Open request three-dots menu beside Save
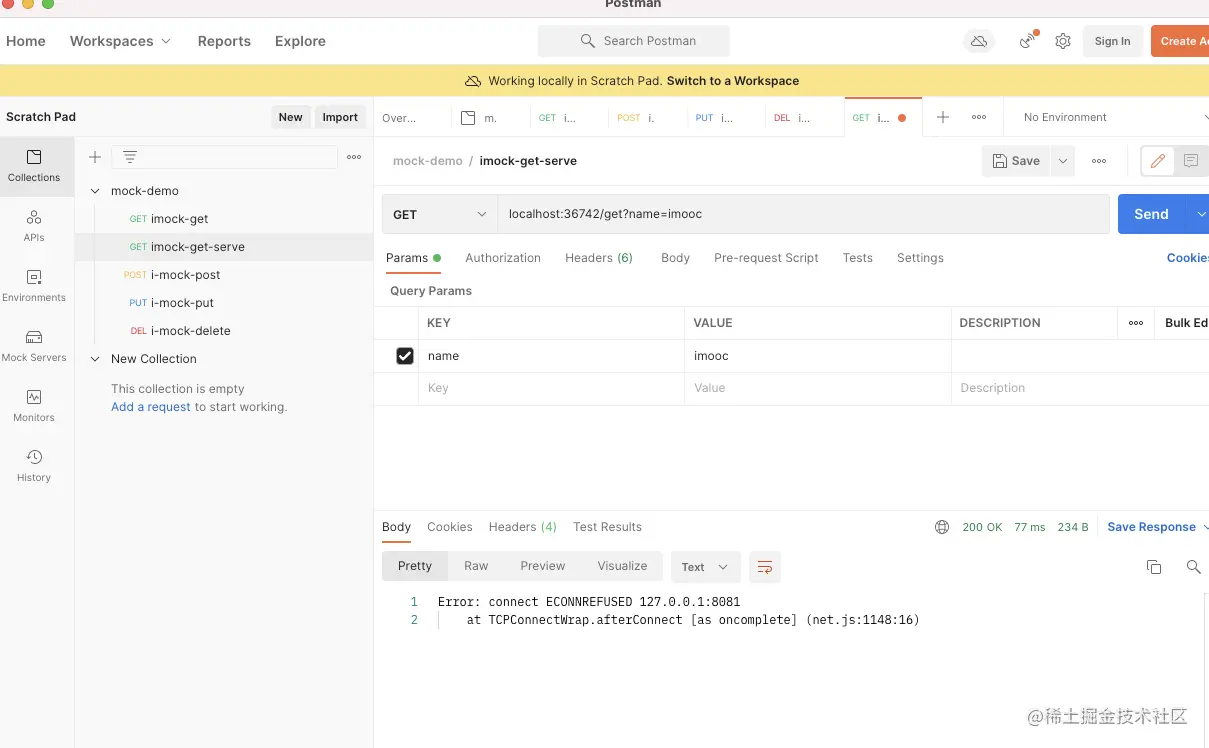Screen dimensions: 1209x748 [x=1099, y=161]
